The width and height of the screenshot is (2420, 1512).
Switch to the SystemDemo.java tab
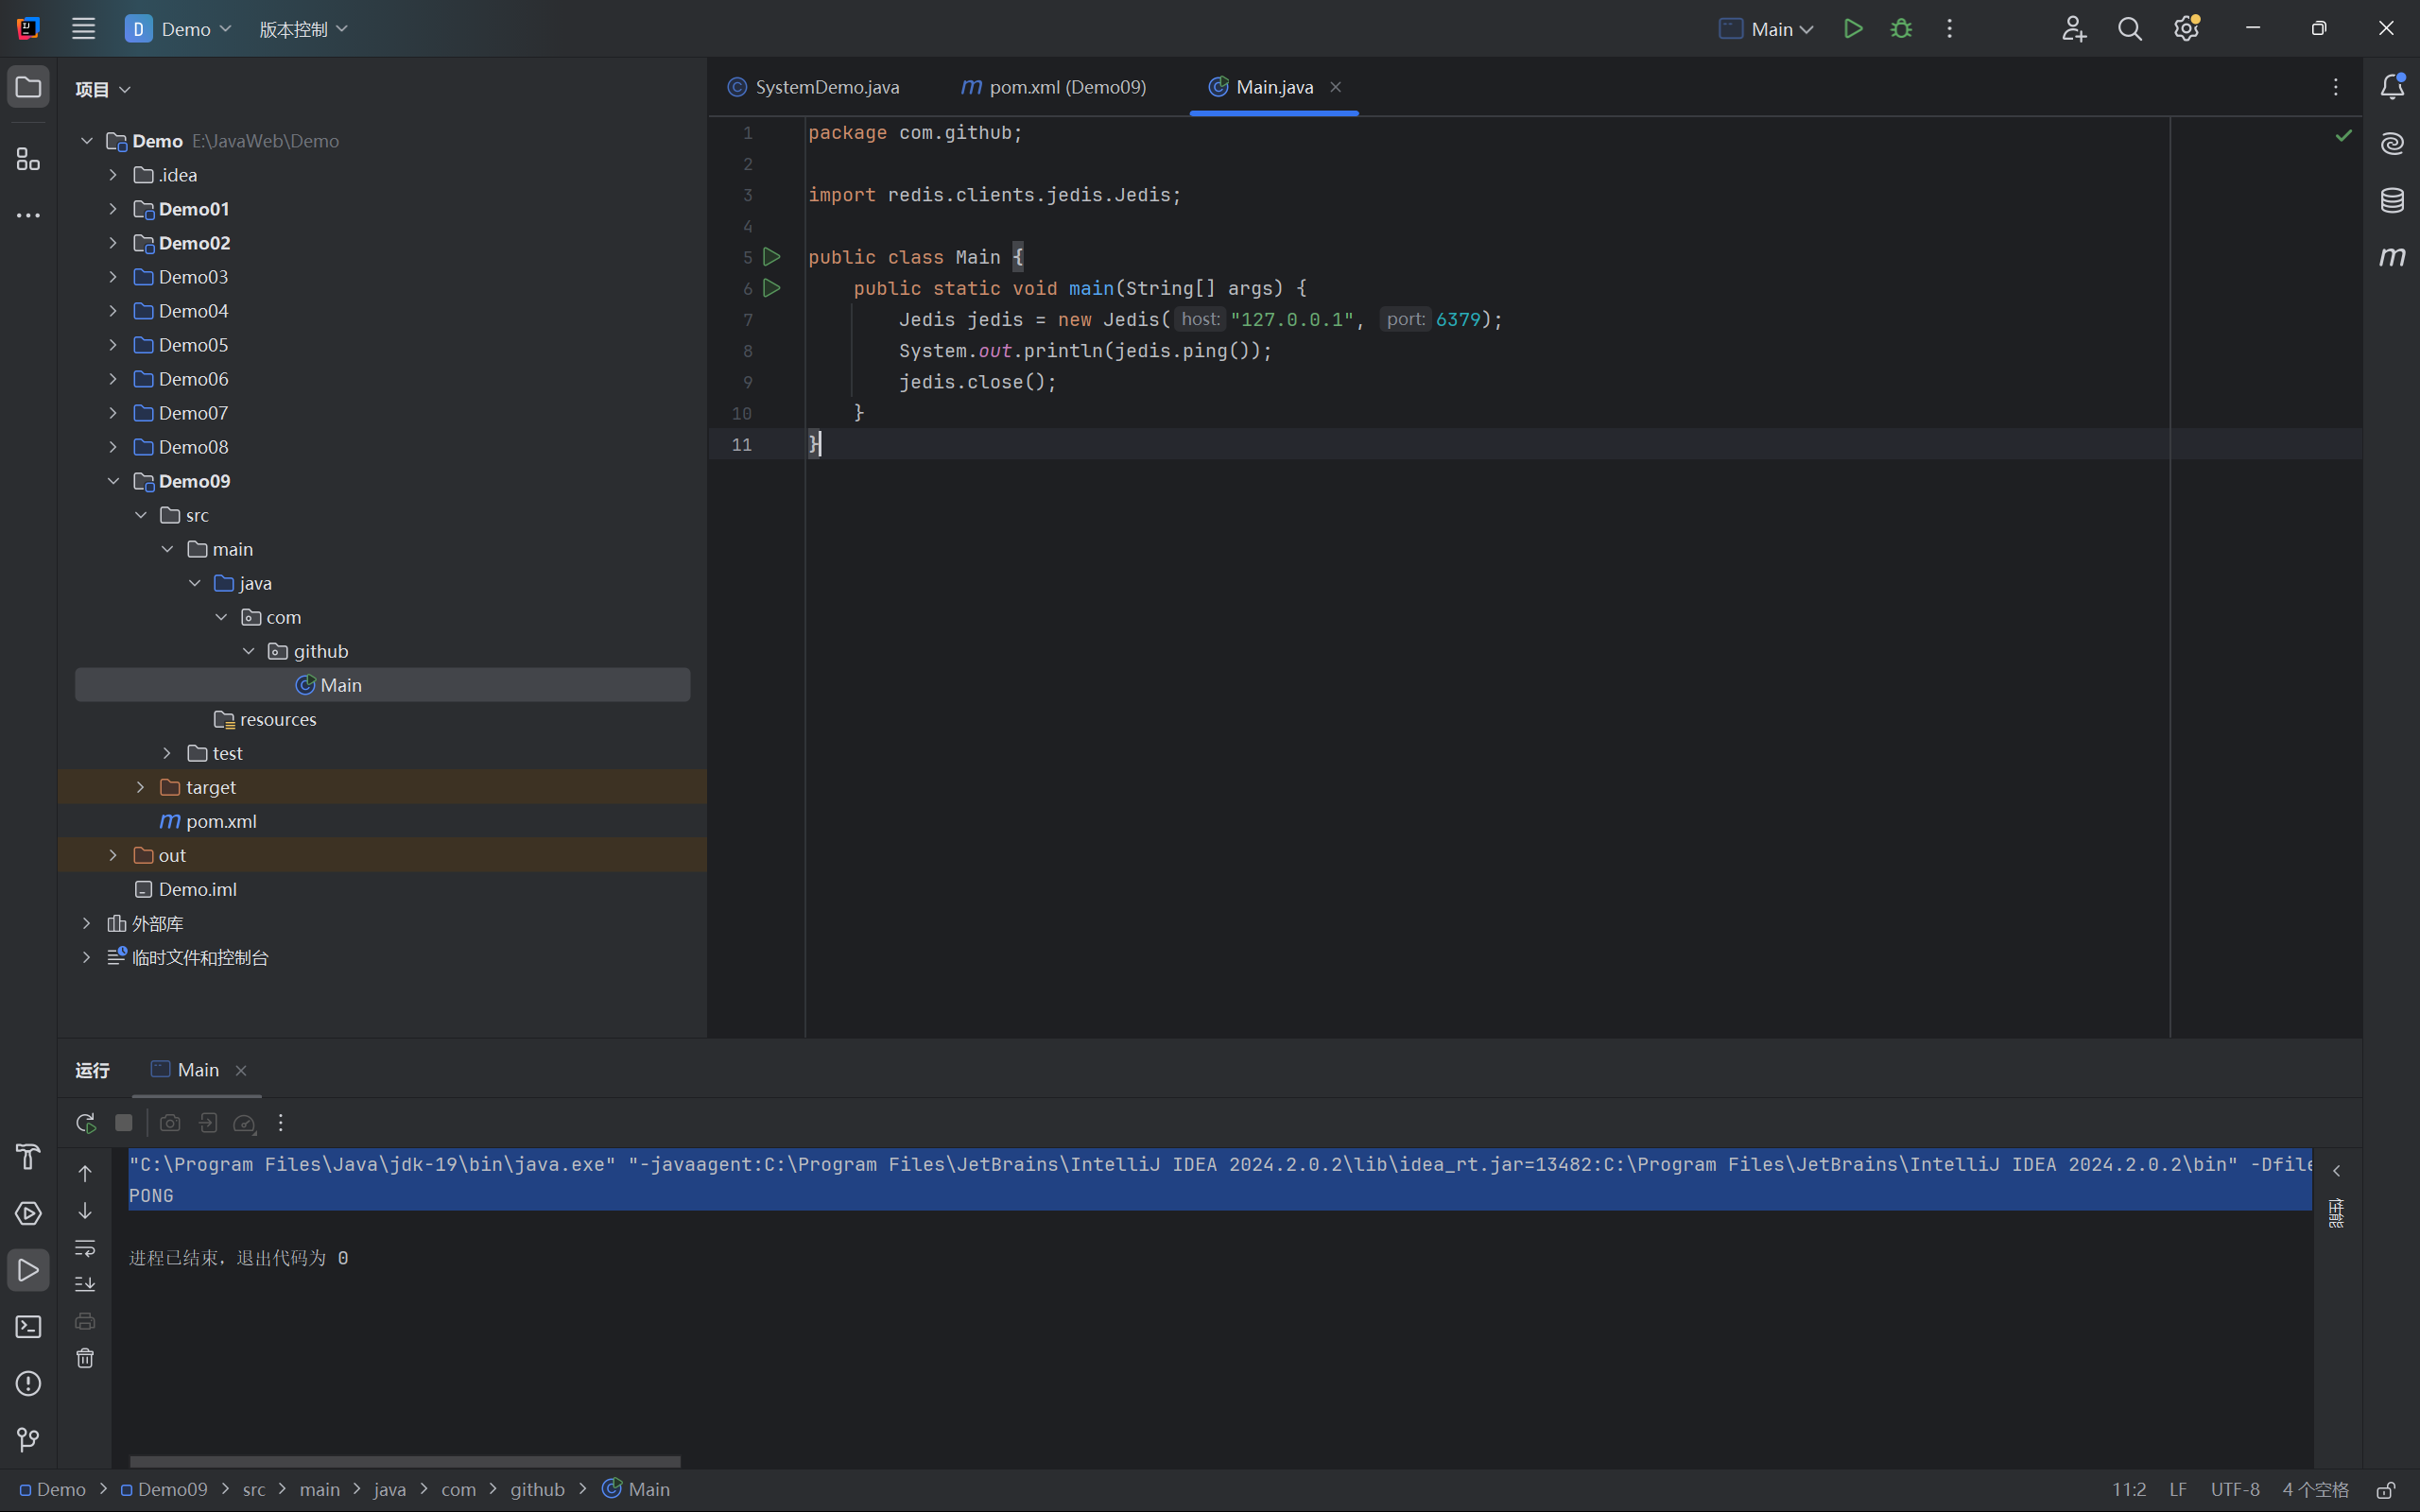[814, 87]
